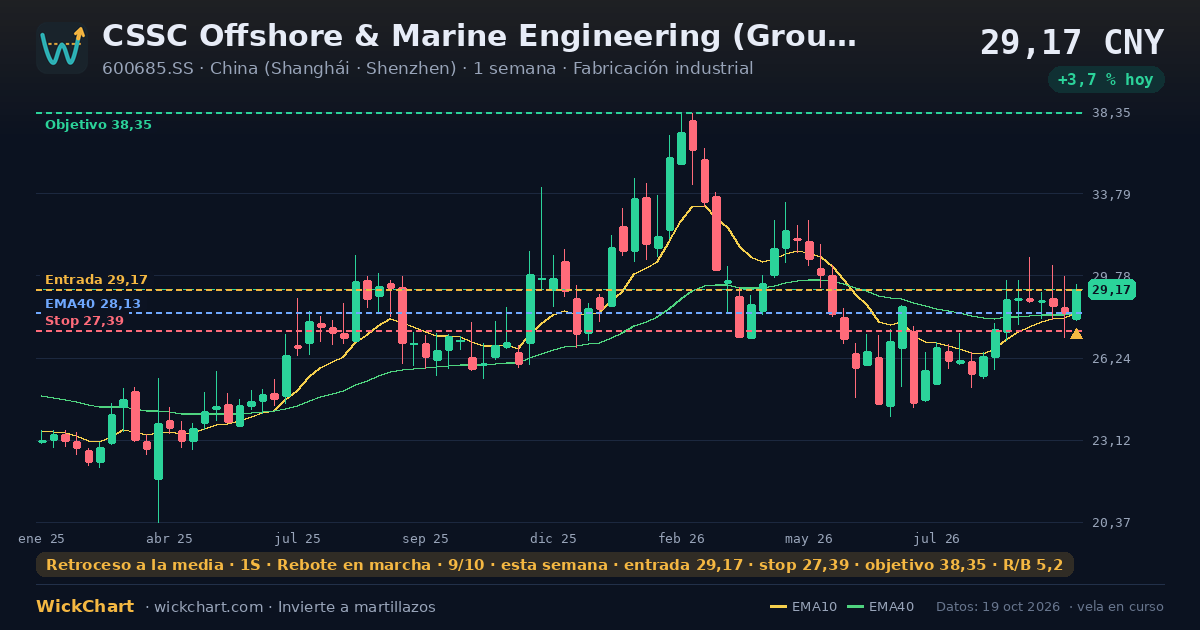Click the jul 26 date label
Viewport: 1200px width, 630px height.
[x=937, y=538]
